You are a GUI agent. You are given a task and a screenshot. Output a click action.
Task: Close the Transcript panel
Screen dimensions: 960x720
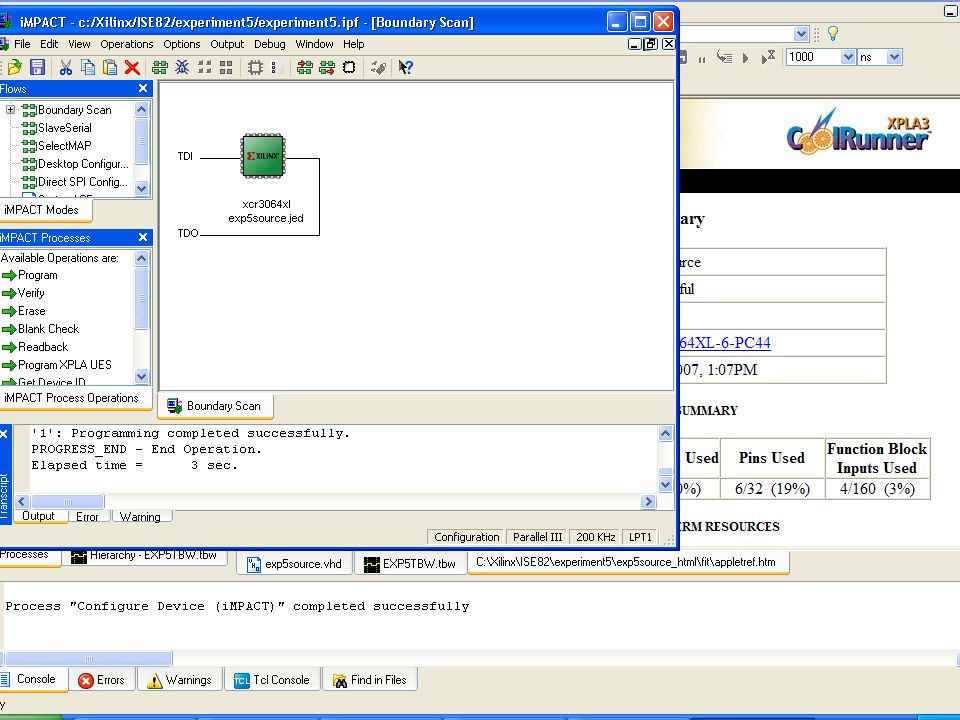click(x=4, y=434)
